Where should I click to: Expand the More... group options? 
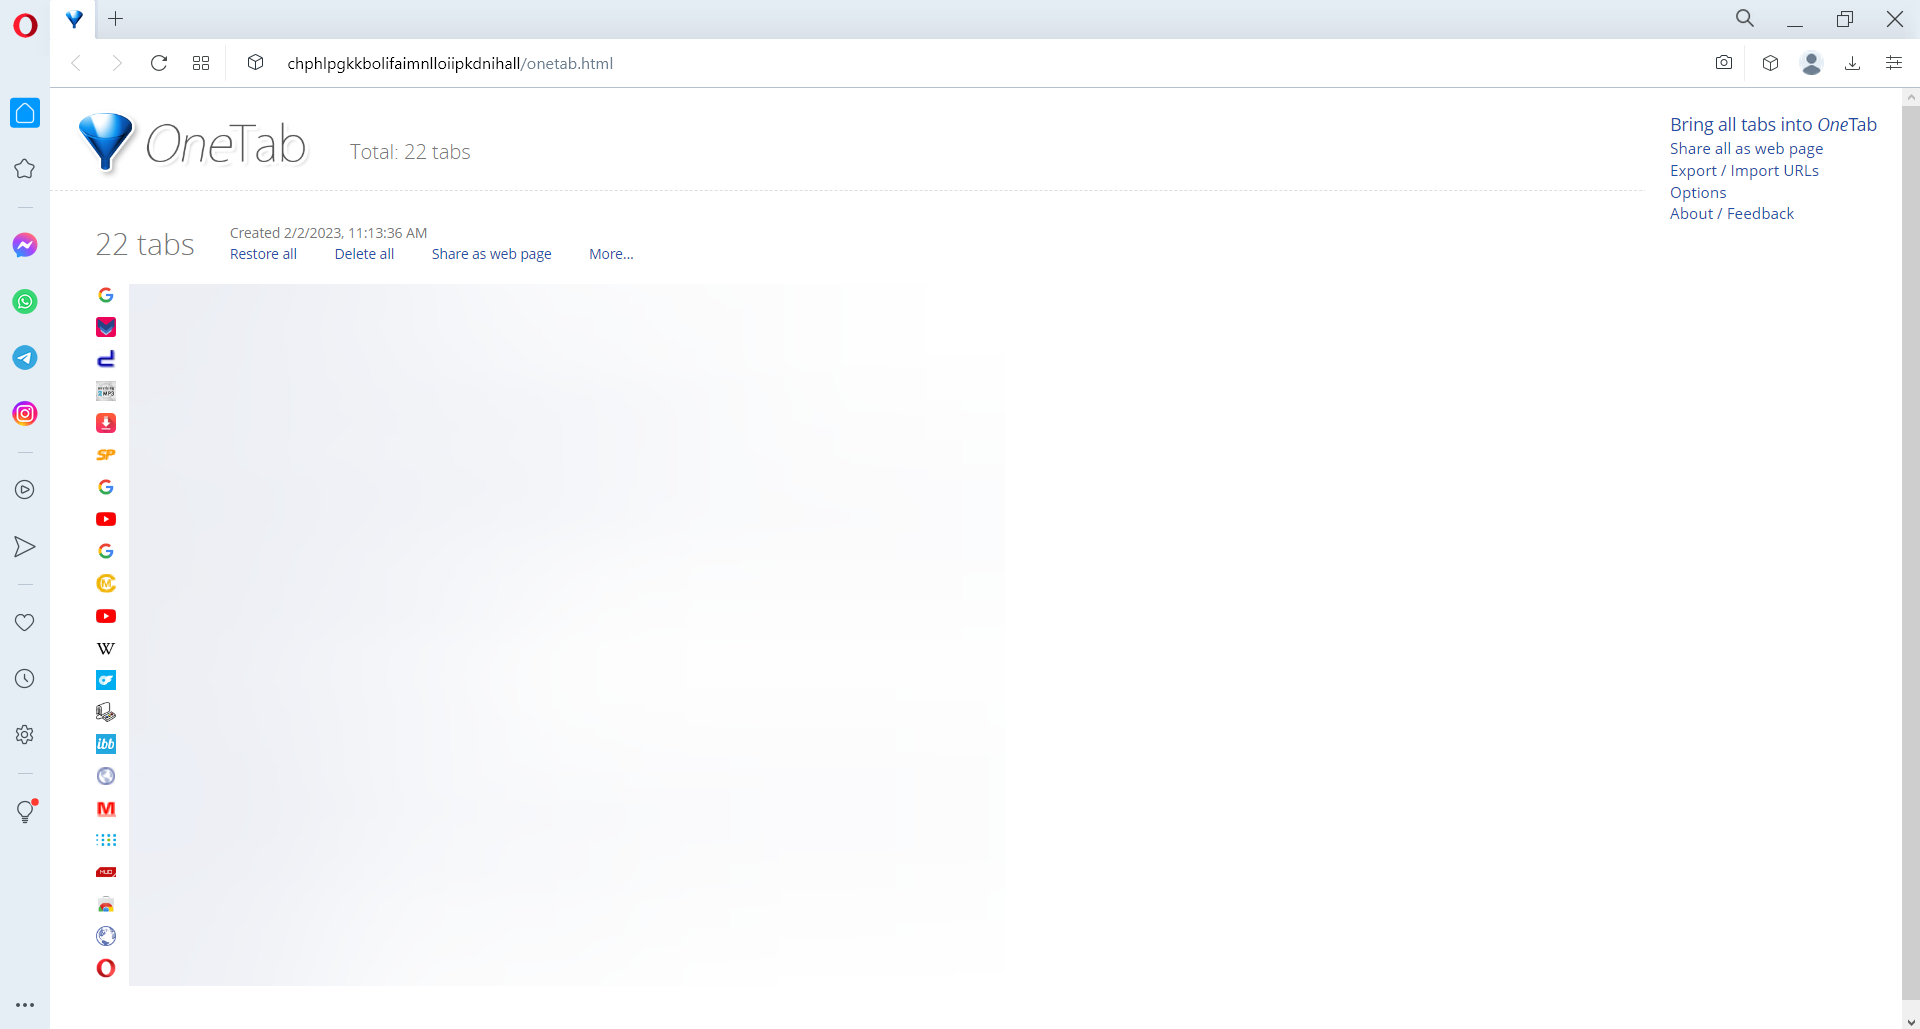(x=611, y=254)
